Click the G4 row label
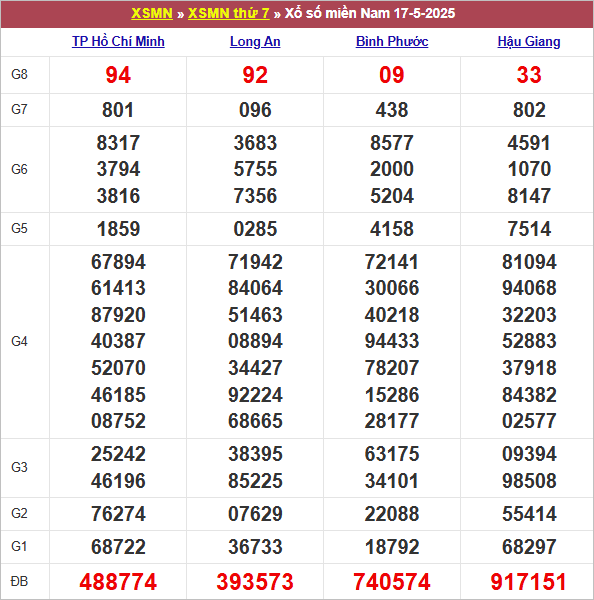594x600 pixels. [x=20, y=341]
